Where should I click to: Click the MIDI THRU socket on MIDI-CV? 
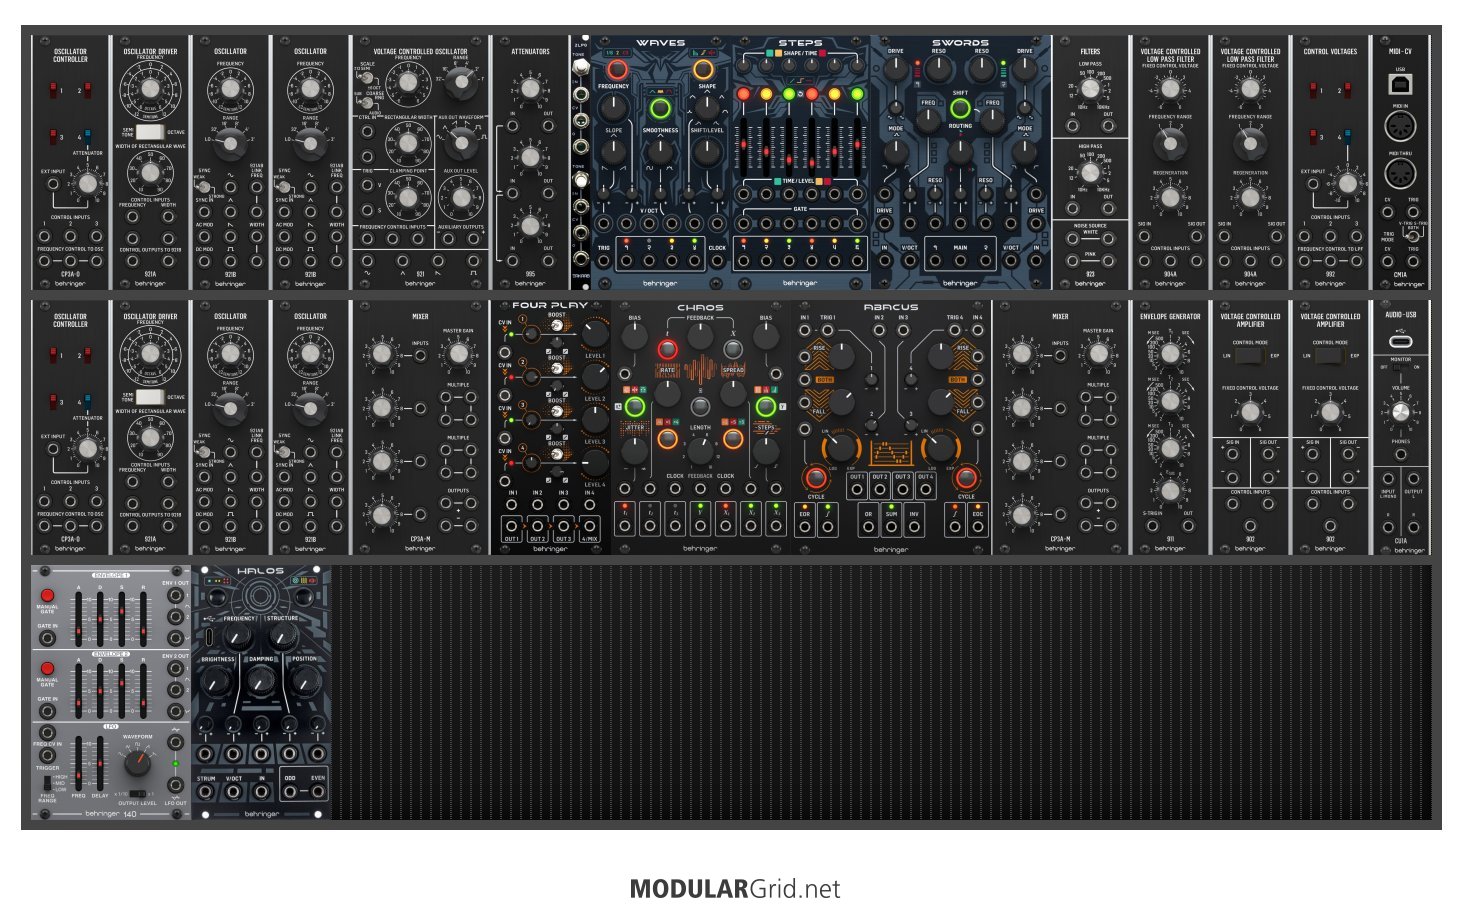(x=1400, y=174)
